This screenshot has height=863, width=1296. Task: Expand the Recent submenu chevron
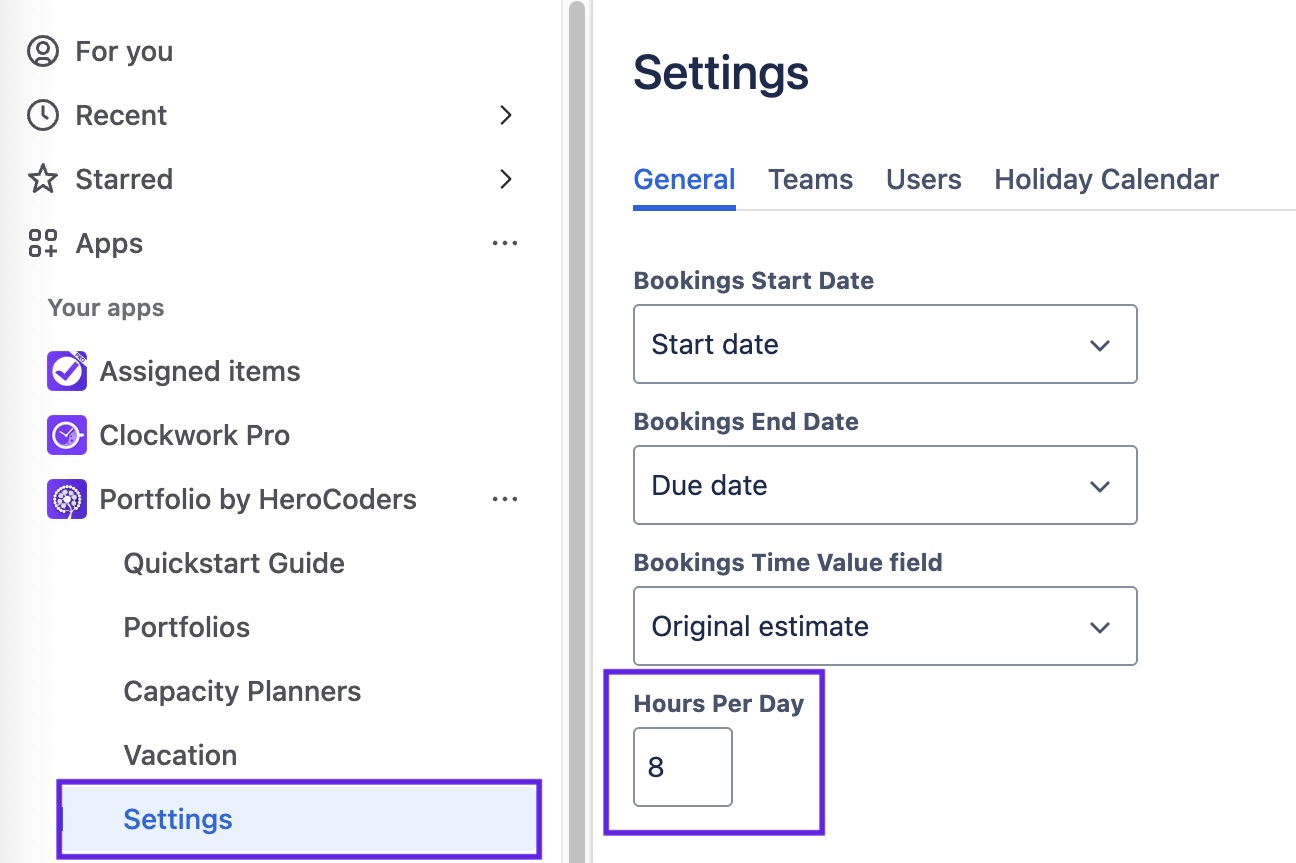(506, 116)
